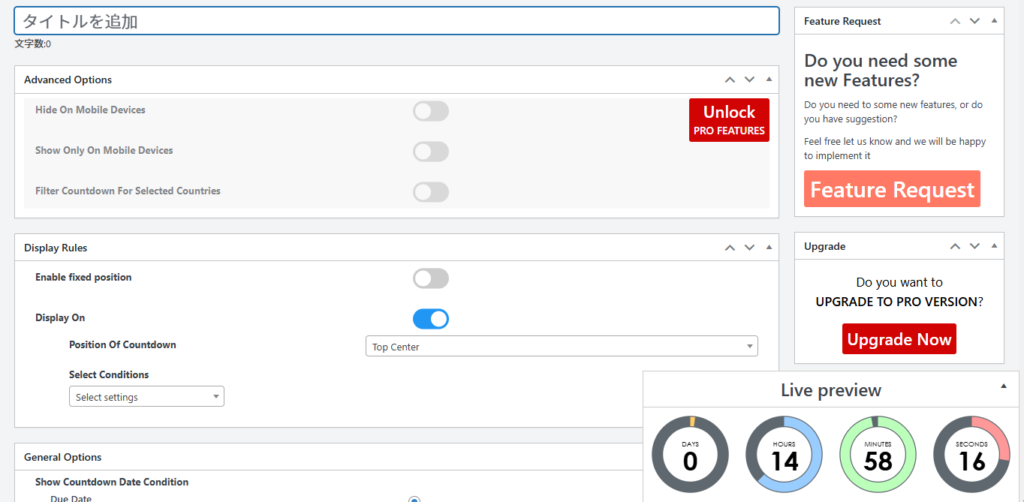Click the Unlock PRO FEATURES button
The height and width of the screenshot is (502, 1024).
729,120
